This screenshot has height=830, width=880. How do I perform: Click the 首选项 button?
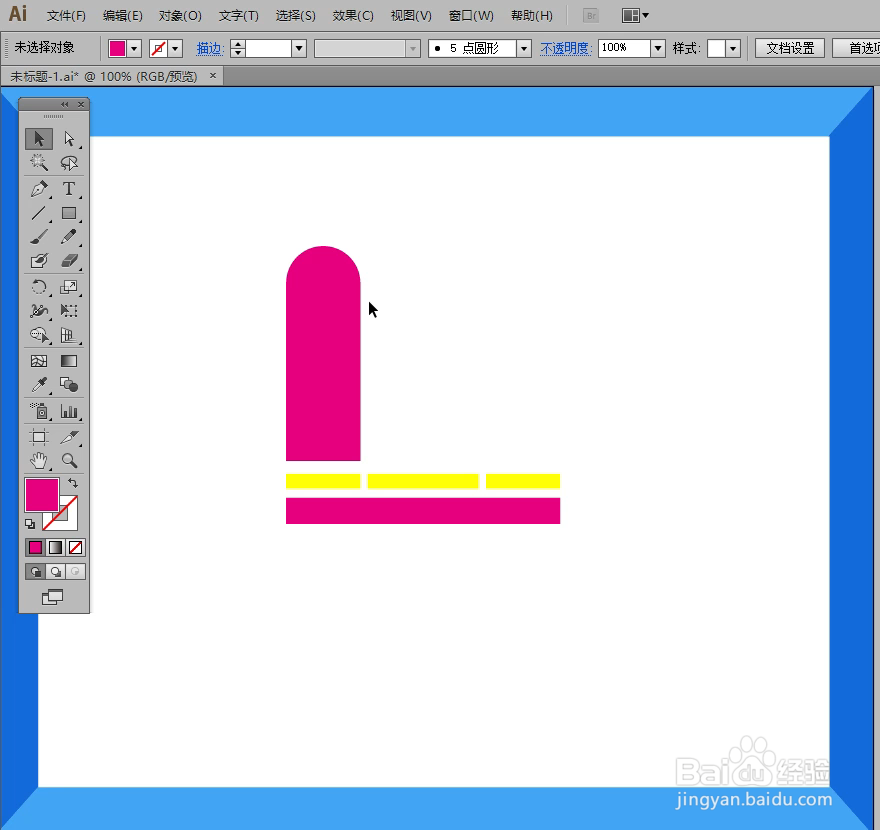(x=856, y=48)
